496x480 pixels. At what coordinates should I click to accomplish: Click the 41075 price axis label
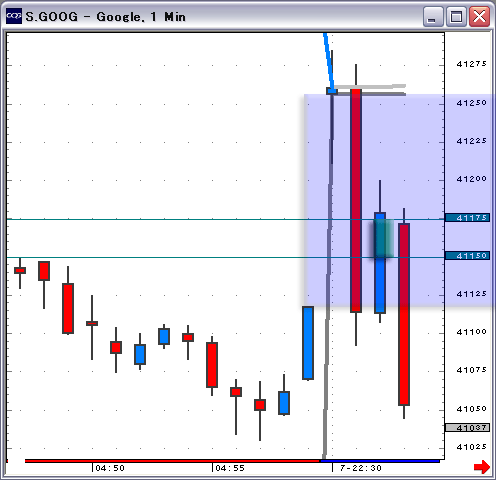click(471, 370)
